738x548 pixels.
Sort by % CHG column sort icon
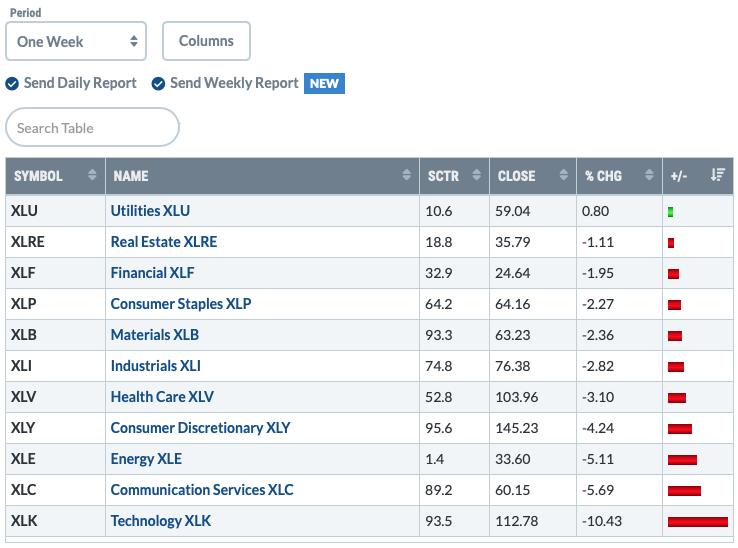pos(649,175)
